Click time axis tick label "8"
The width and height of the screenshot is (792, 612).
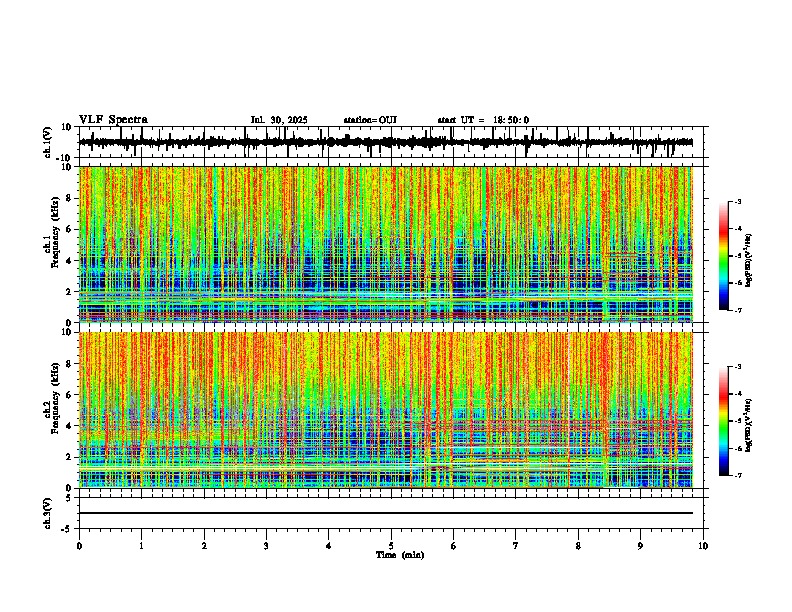578,546
